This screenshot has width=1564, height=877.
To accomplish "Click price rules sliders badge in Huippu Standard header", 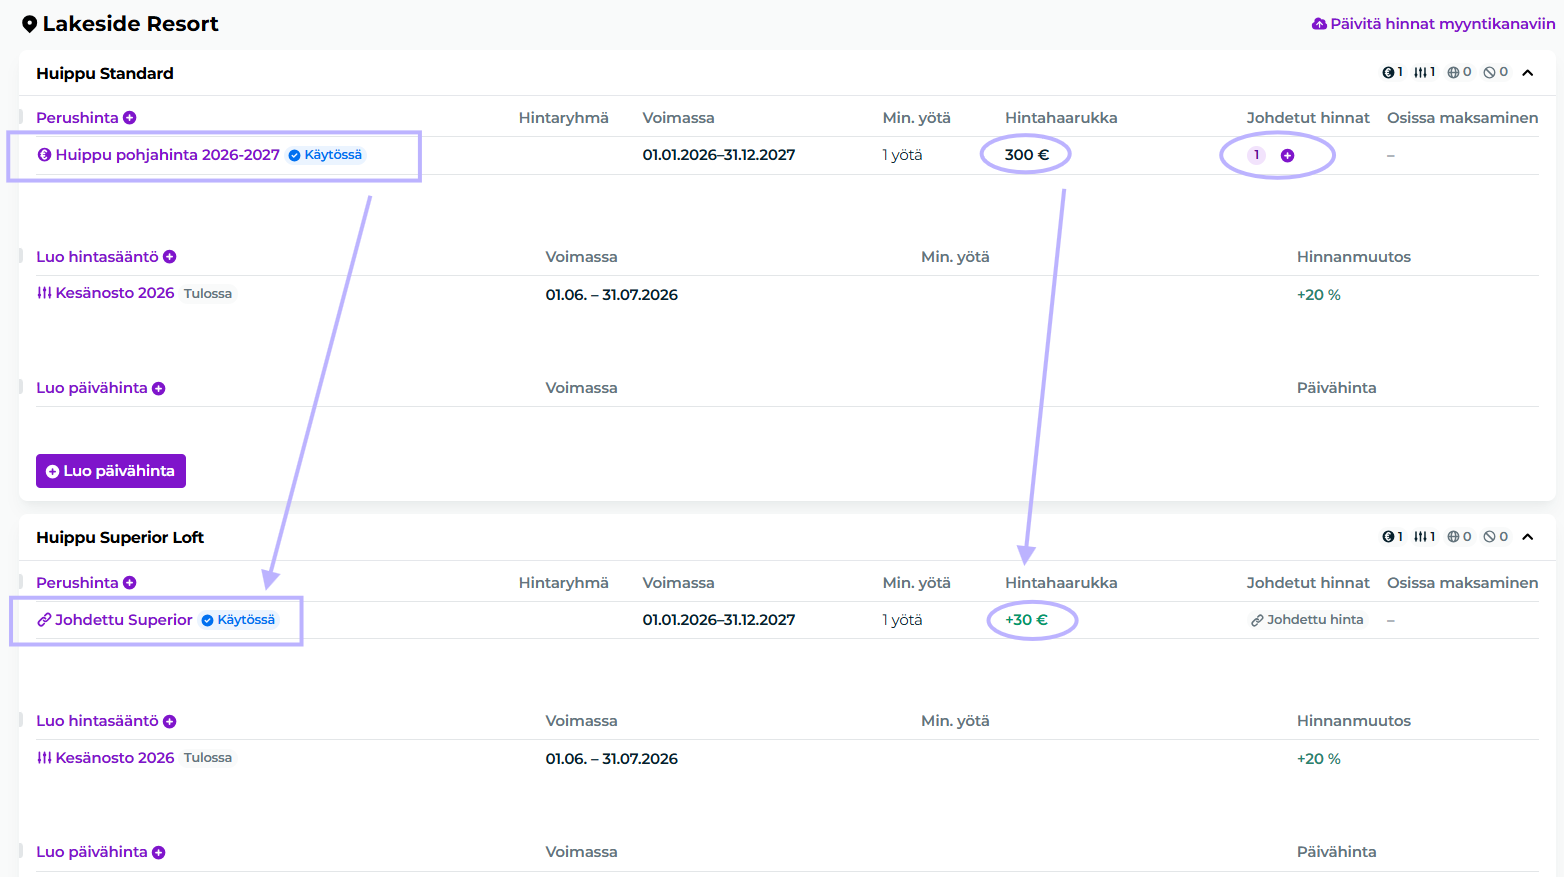I will tap(1424, 73).
